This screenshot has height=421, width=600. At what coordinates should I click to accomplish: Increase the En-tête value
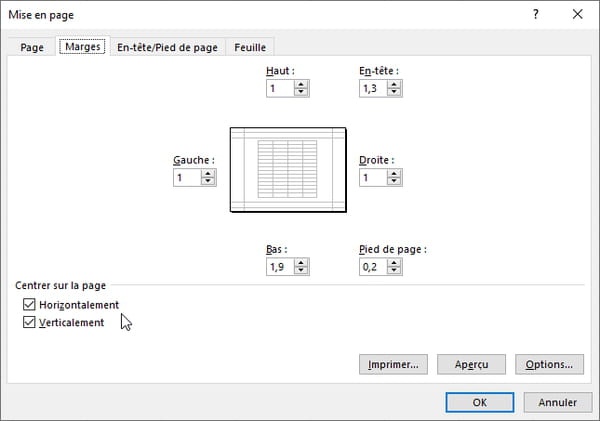(394, 84)
